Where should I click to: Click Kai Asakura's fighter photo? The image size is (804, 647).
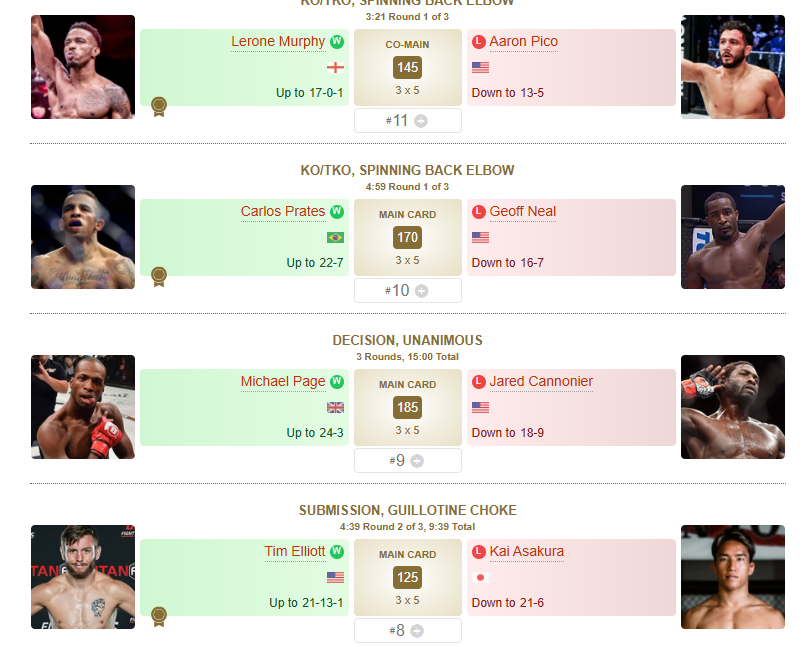733,577
